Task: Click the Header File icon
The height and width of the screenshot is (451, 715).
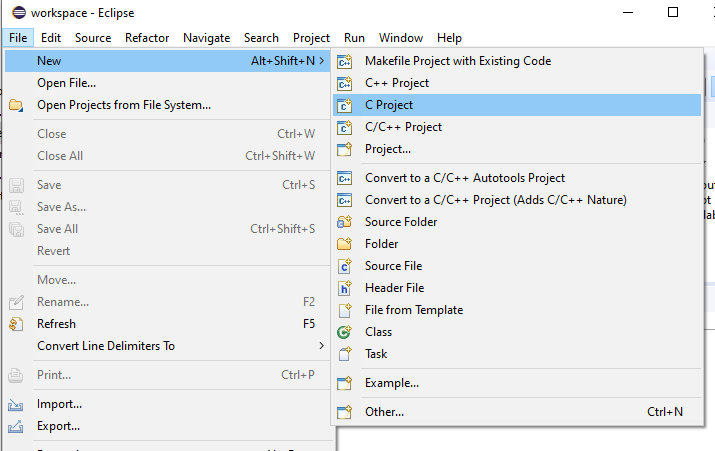Action: click(345, 288)
